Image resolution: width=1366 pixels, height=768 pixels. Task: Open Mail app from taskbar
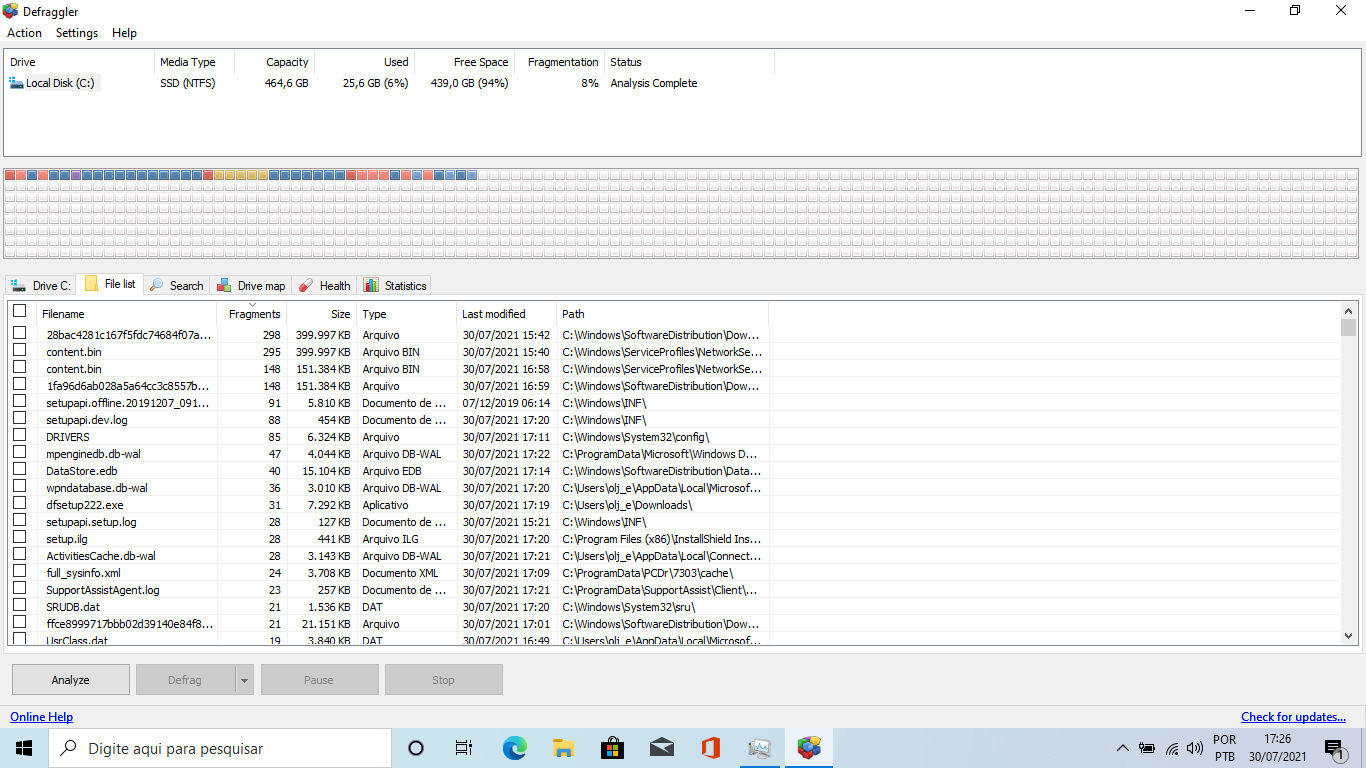[661, 748]
